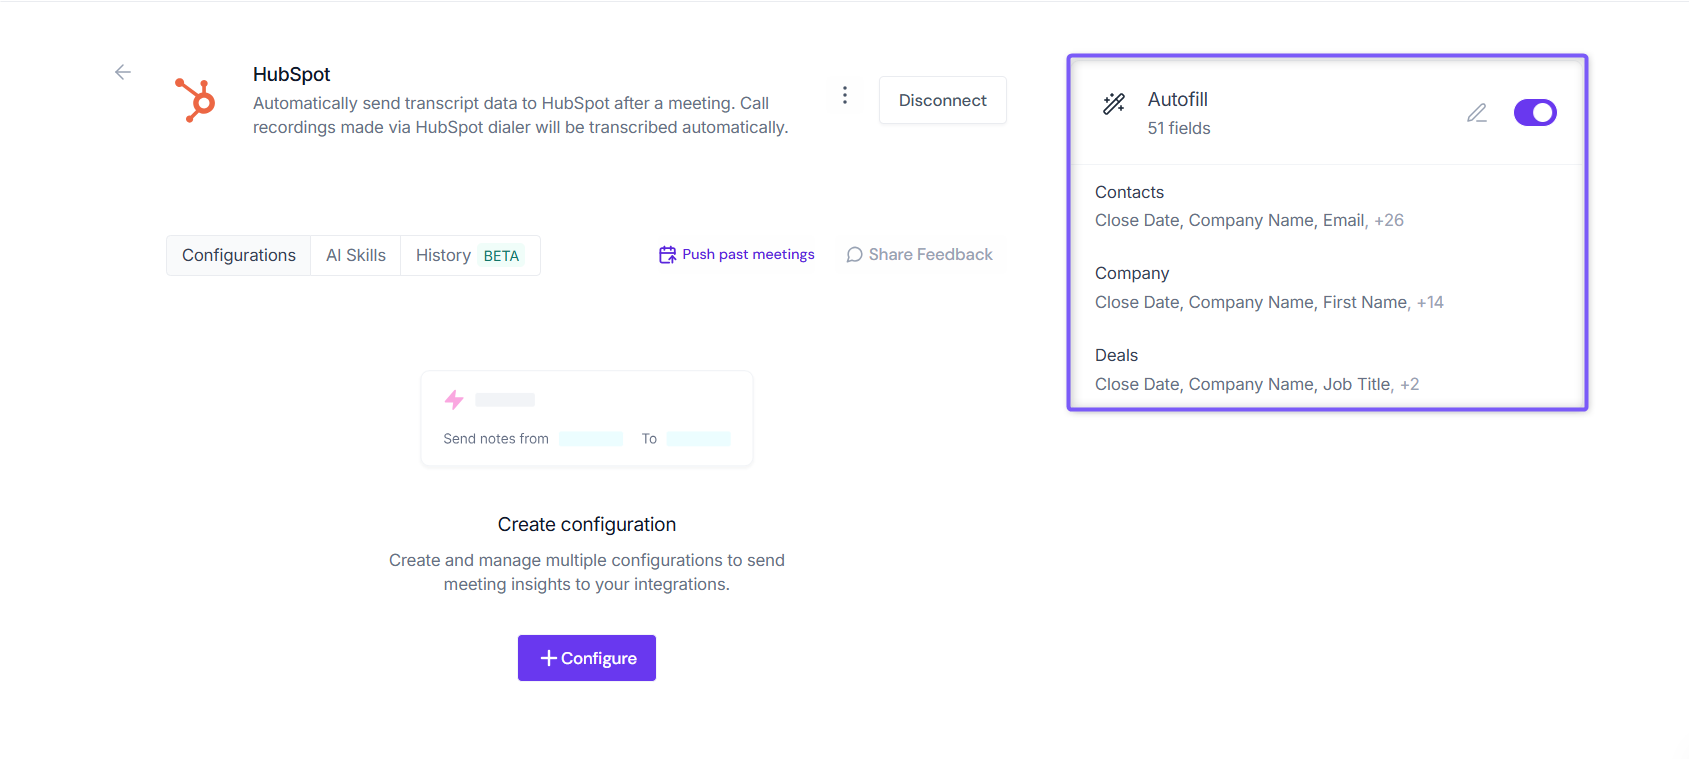1689x759 pixels.
Task: Click the Disconnect button
Action: 943,100
